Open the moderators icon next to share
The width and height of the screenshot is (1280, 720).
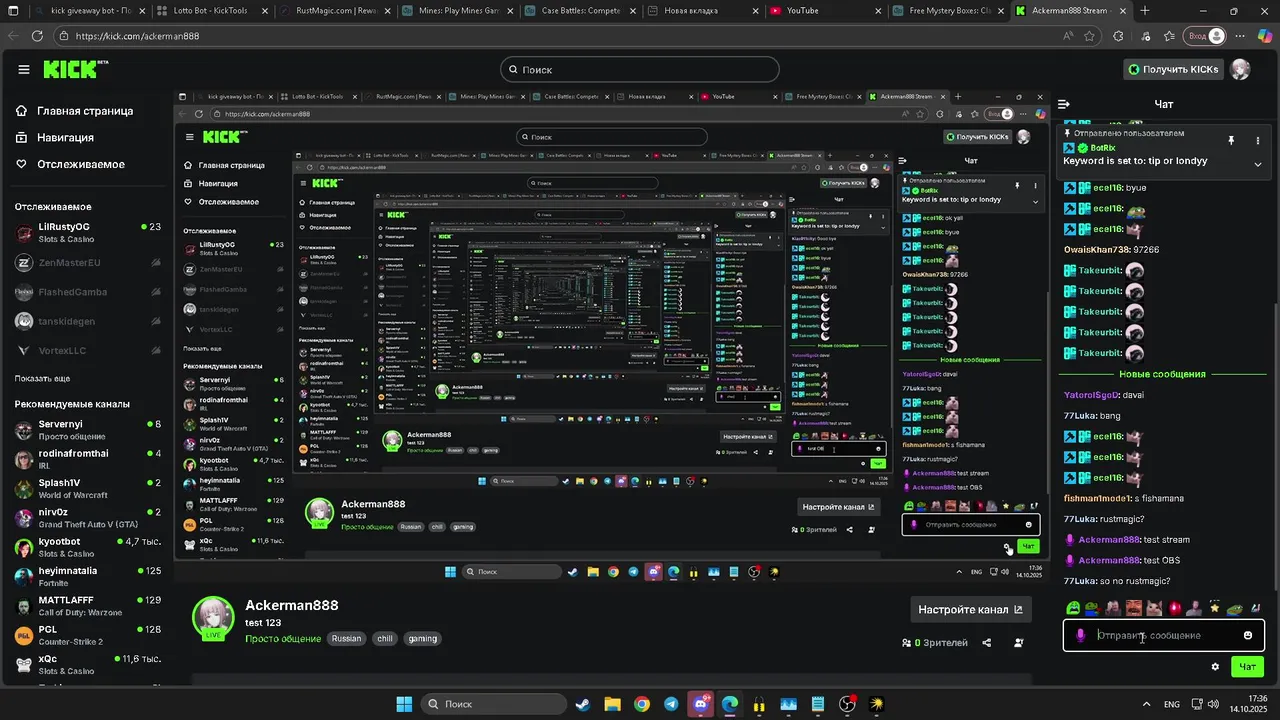tap(1019, 643)
